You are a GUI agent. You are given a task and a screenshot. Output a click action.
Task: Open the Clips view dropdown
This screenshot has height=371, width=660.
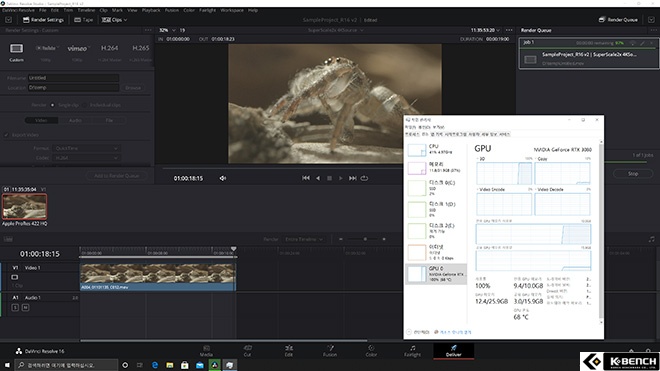click(114, 20)
